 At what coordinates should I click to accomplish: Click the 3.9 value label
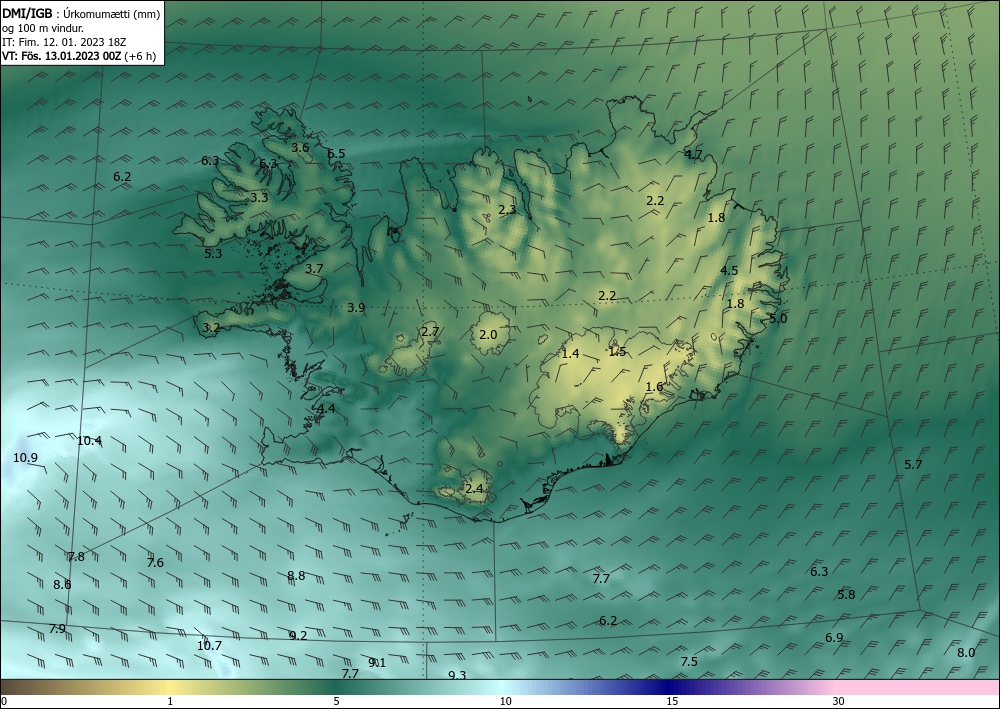(x=357, y=308)
